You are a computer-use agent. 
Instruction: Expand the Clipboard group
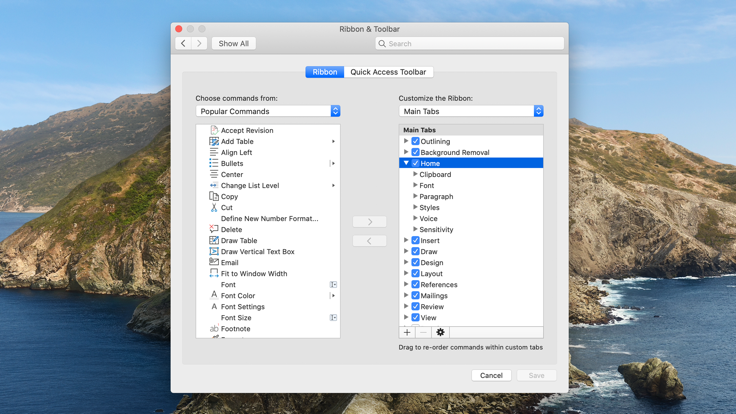coord(415,174)
